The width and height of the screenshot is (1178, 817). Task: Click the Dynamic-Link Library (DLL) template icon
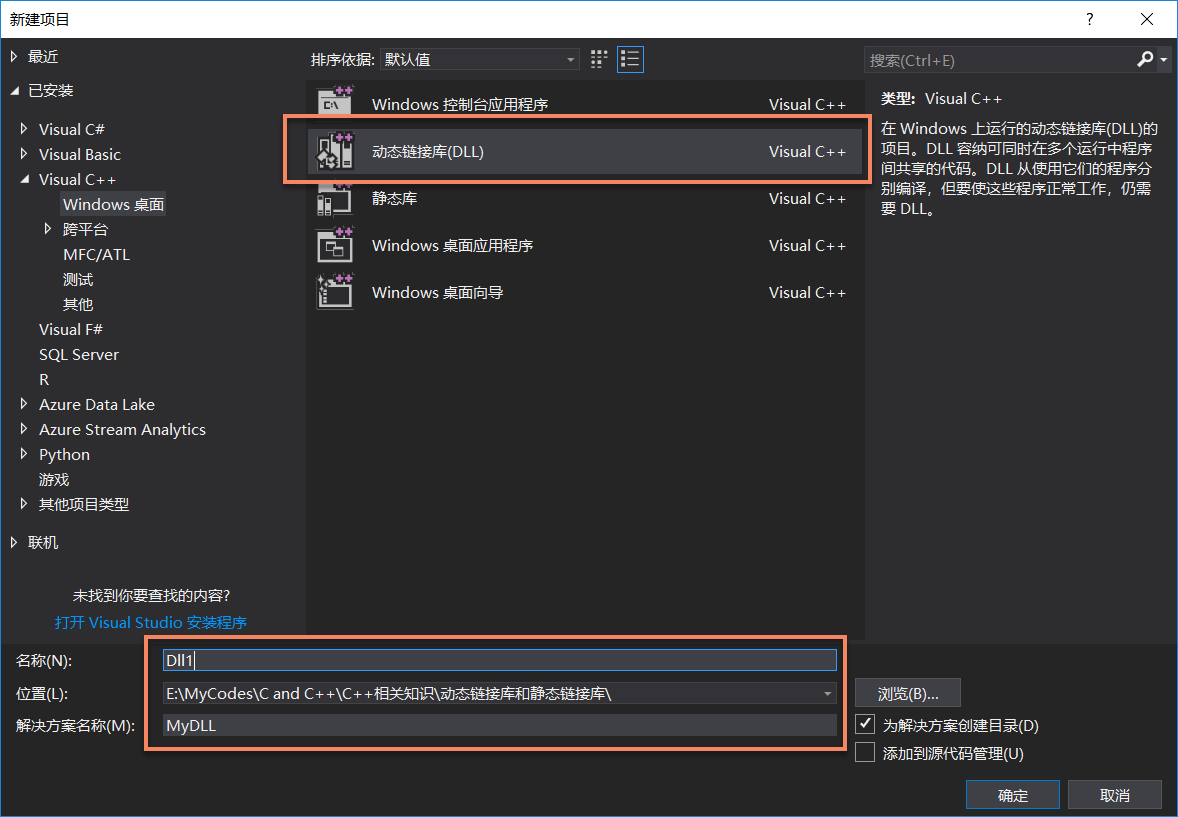coord(335,151)
